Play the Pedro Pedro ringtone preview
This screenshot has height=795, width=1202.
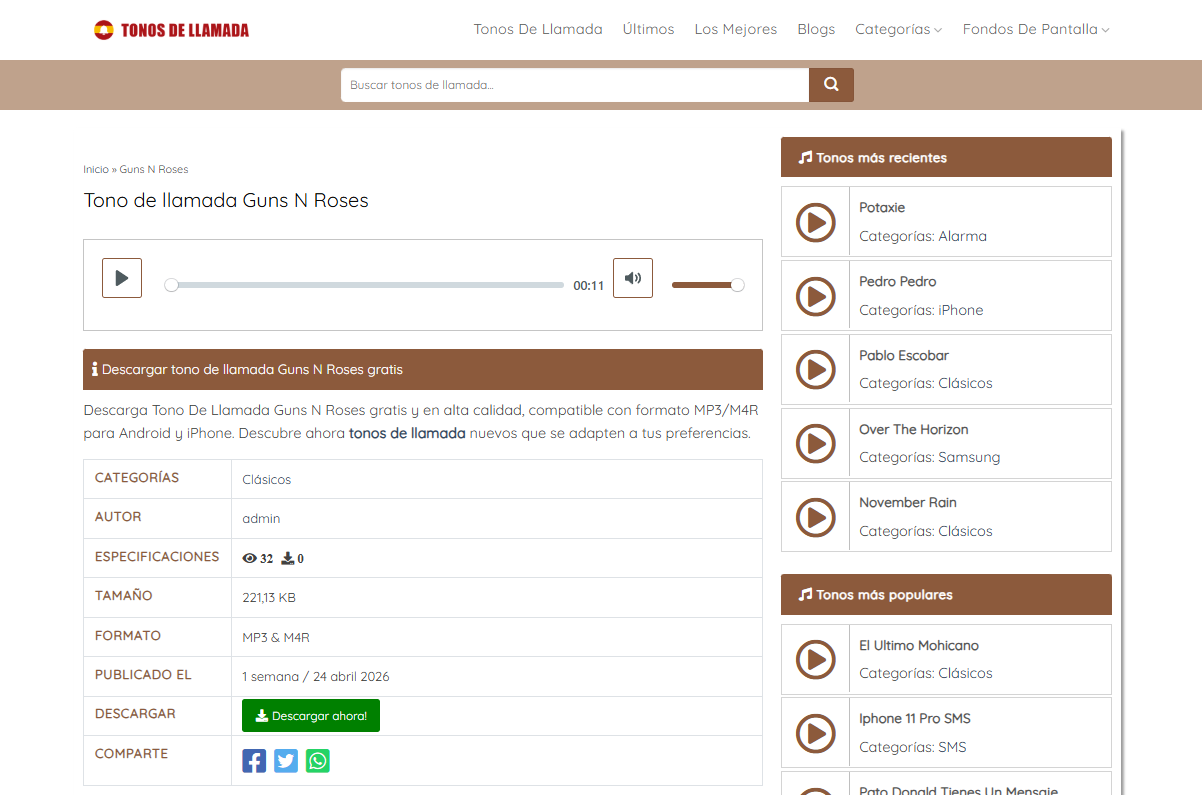coord(816,296)
